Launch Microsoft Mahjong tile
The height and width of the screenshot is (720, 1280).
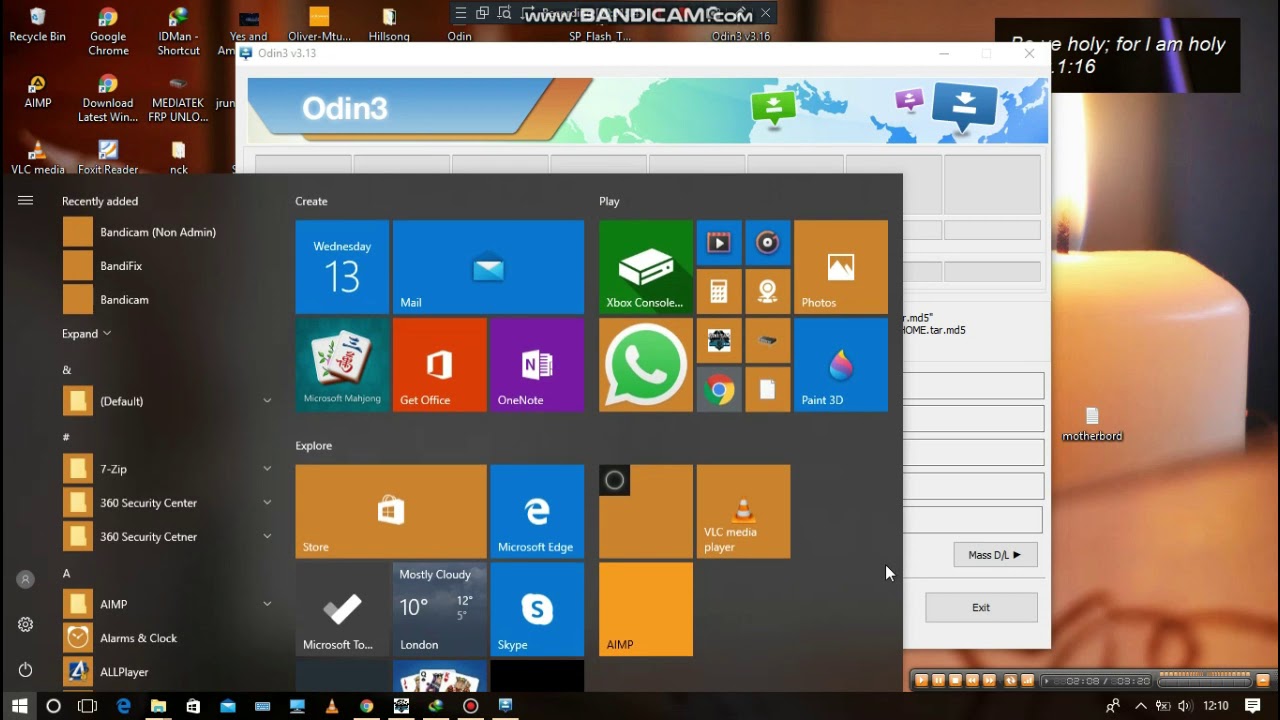pyautogui.click(x=342, y=365)
